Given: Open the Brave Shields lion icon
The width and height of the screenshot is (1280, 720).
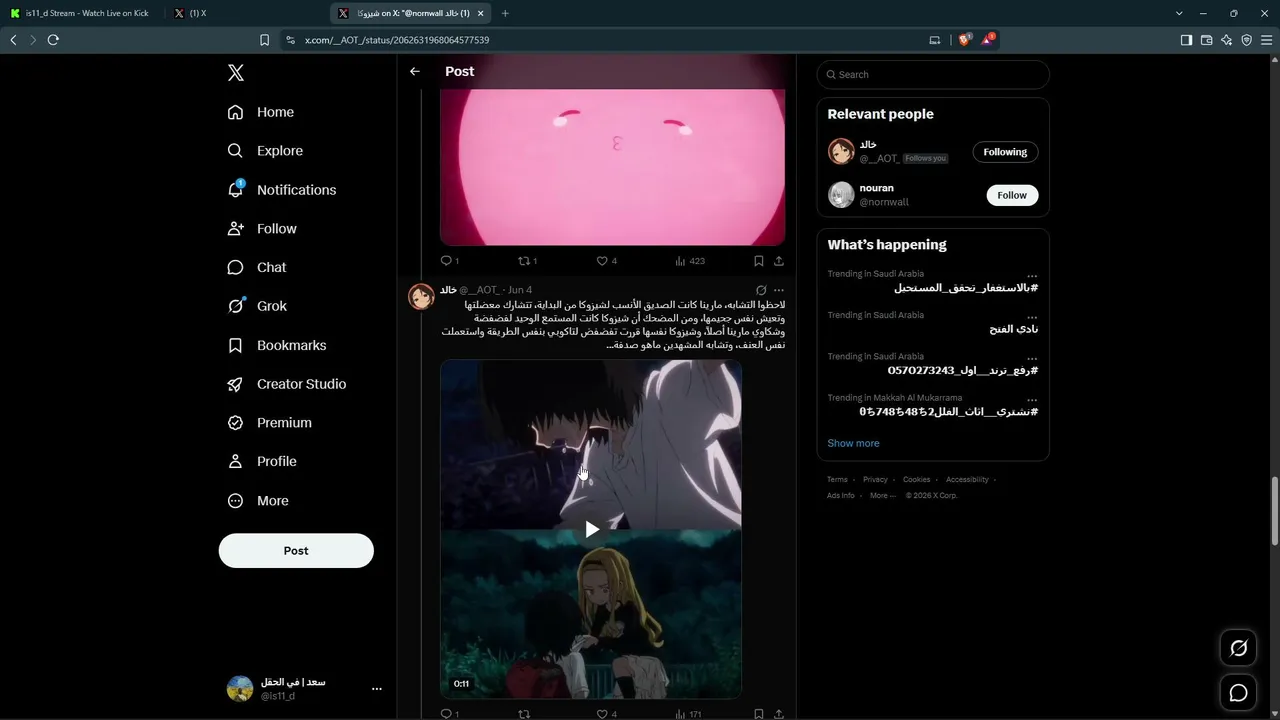Looking at the screenshot, I should [964, 40].
